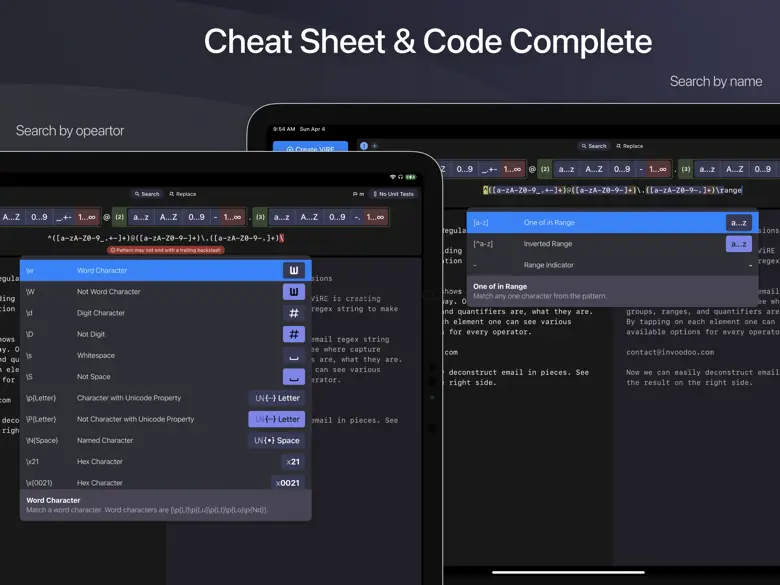This screenshot has height=585, width=780.
Task: Click 'a...z' token in group 2, back iPad
Action: click(566, 169)
